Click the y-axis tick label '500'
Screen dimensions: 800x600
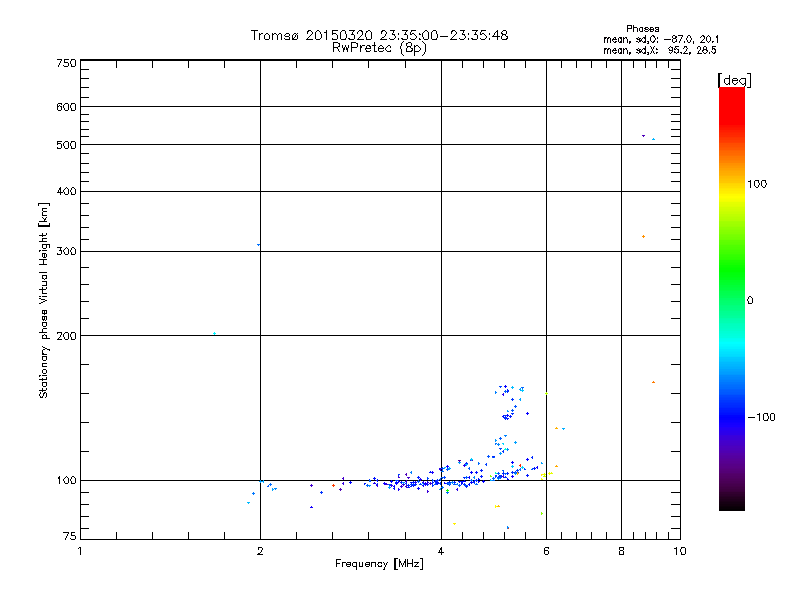coord(66,145)
